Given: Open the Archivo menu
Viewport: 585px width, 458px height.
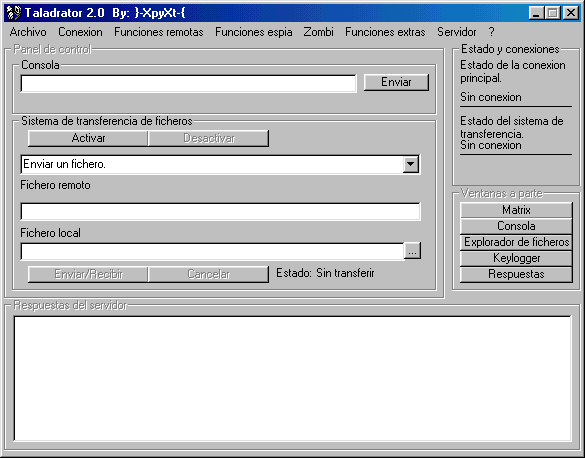Looking at the screenshot, I should click(28, 32).
